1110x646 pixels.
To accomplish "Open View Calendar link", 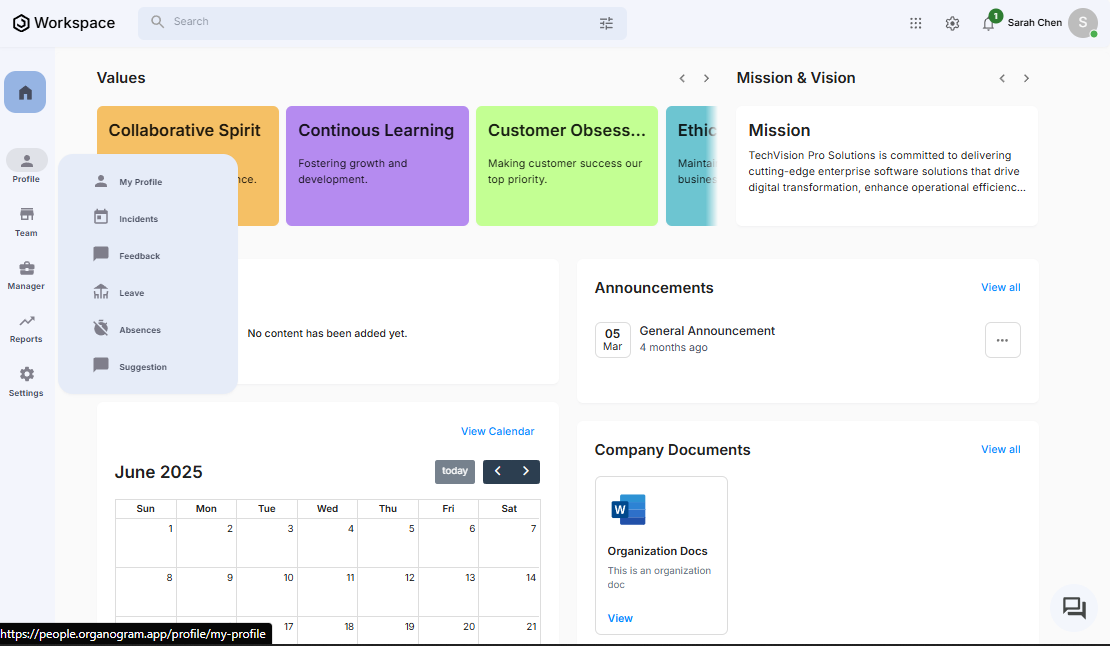I will tap(497, 432).
